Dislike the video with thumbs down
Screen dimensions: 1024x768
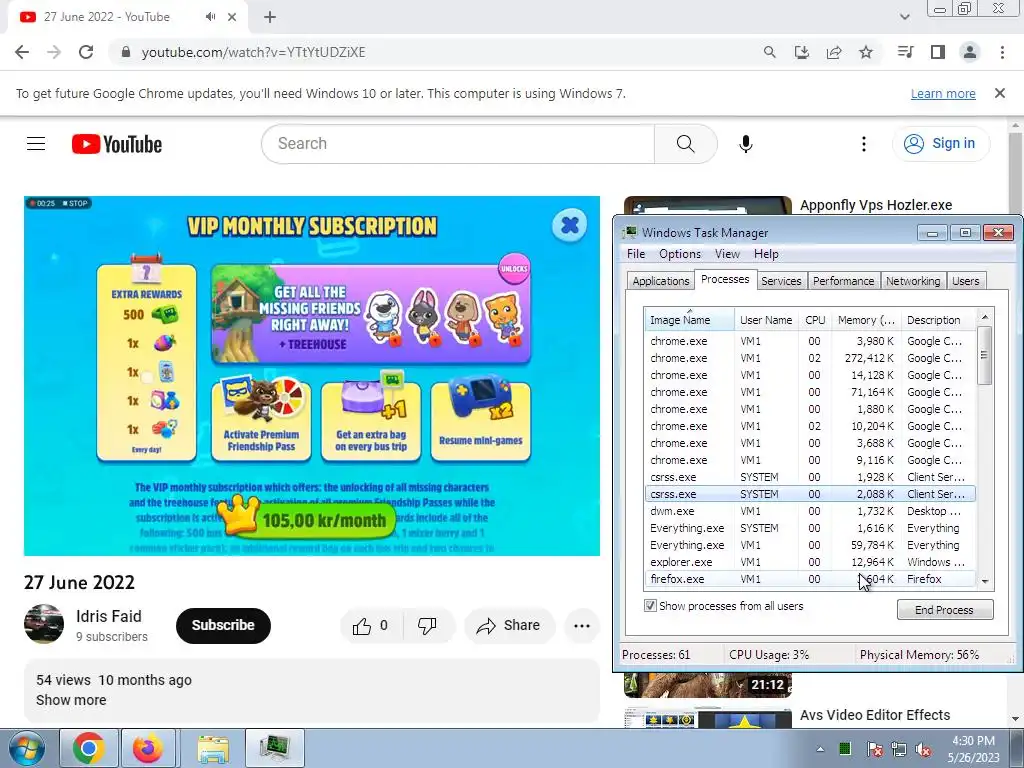click(x=427, y=626)
